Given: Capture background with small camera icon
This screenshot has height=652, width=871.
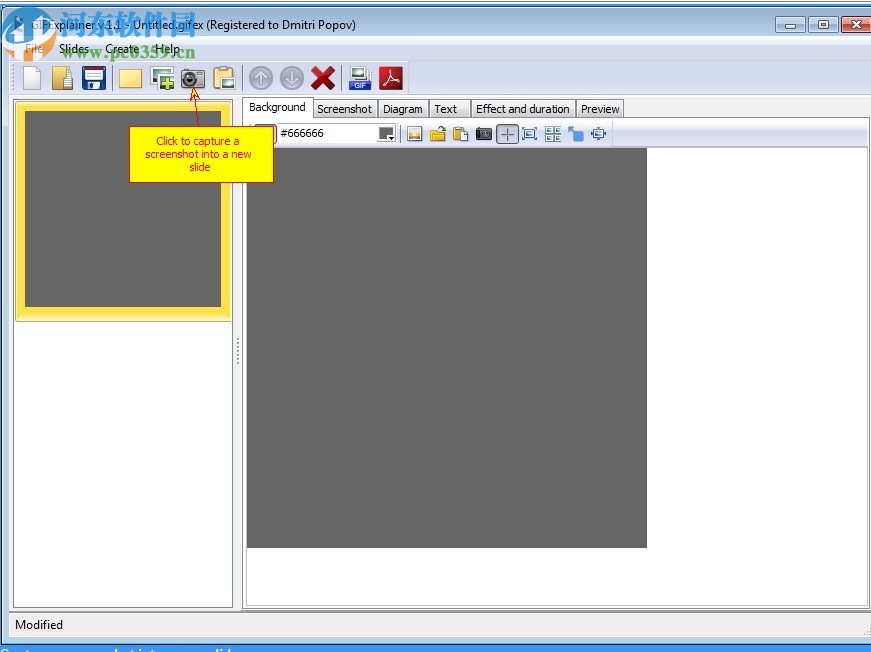Looking at the screenshot, I should pyautogui.click(x=484, y=134).
